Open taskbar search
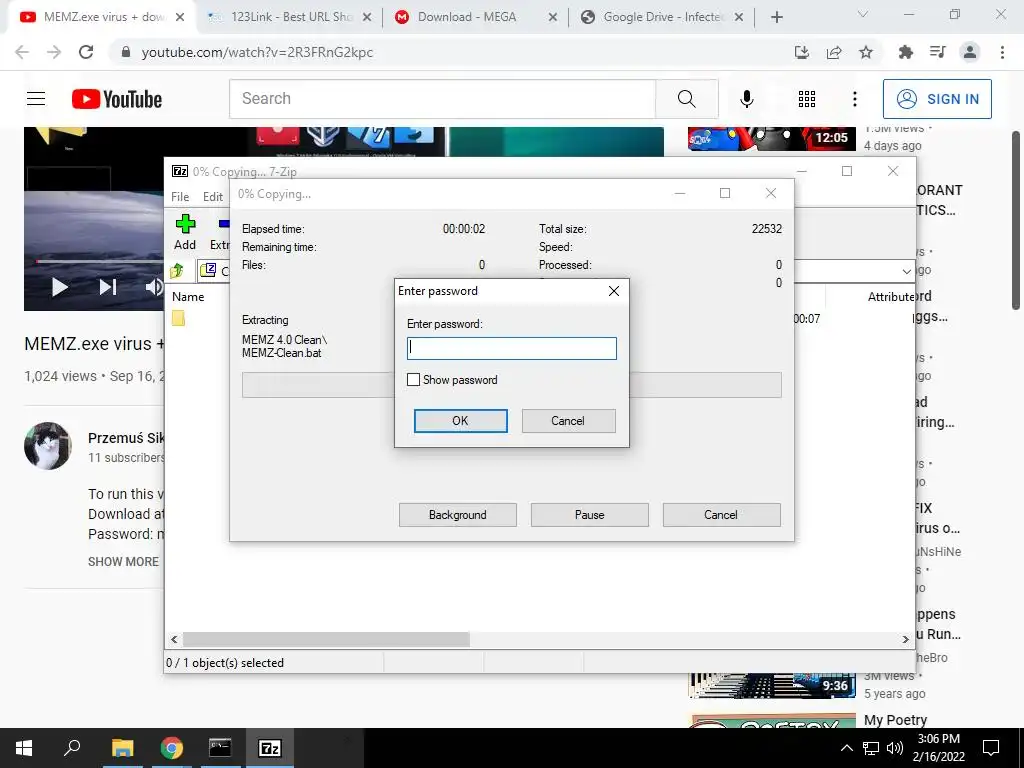 coord(72,748)
